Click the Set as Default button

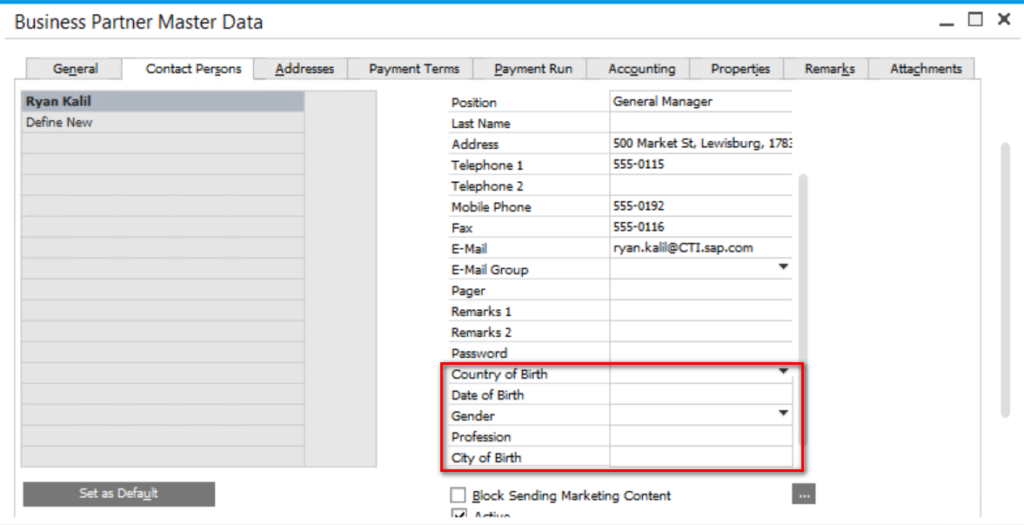click(119, 494)
